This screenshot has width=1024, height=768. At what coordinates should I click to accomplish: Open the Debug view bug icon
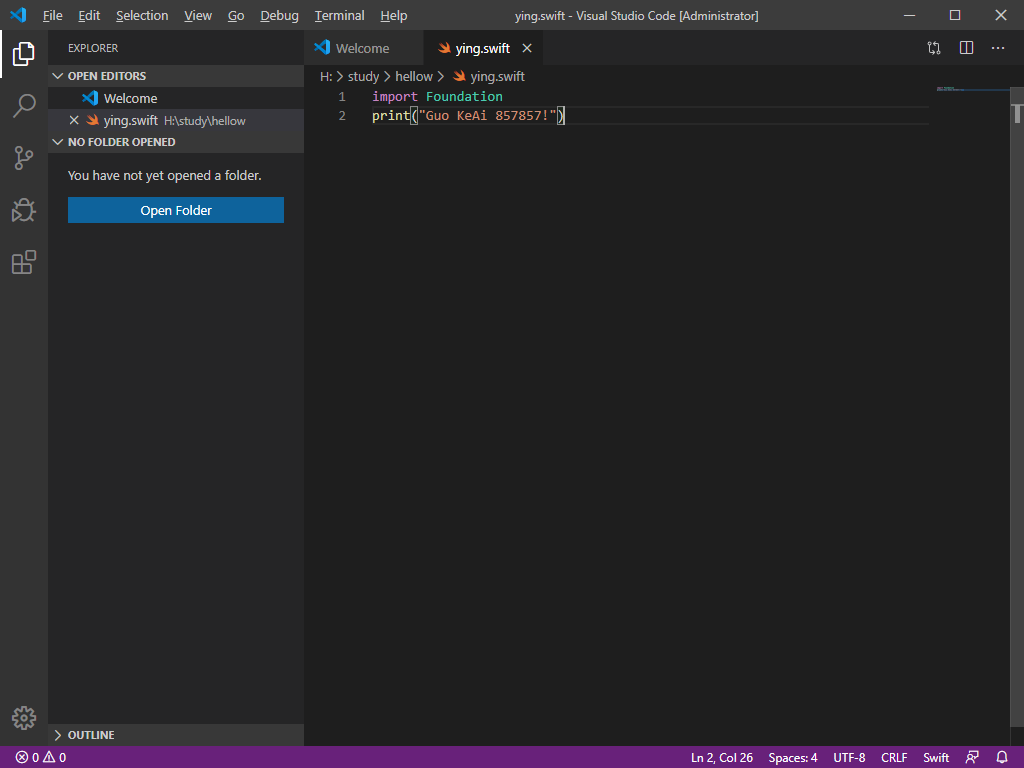(24, 210)
